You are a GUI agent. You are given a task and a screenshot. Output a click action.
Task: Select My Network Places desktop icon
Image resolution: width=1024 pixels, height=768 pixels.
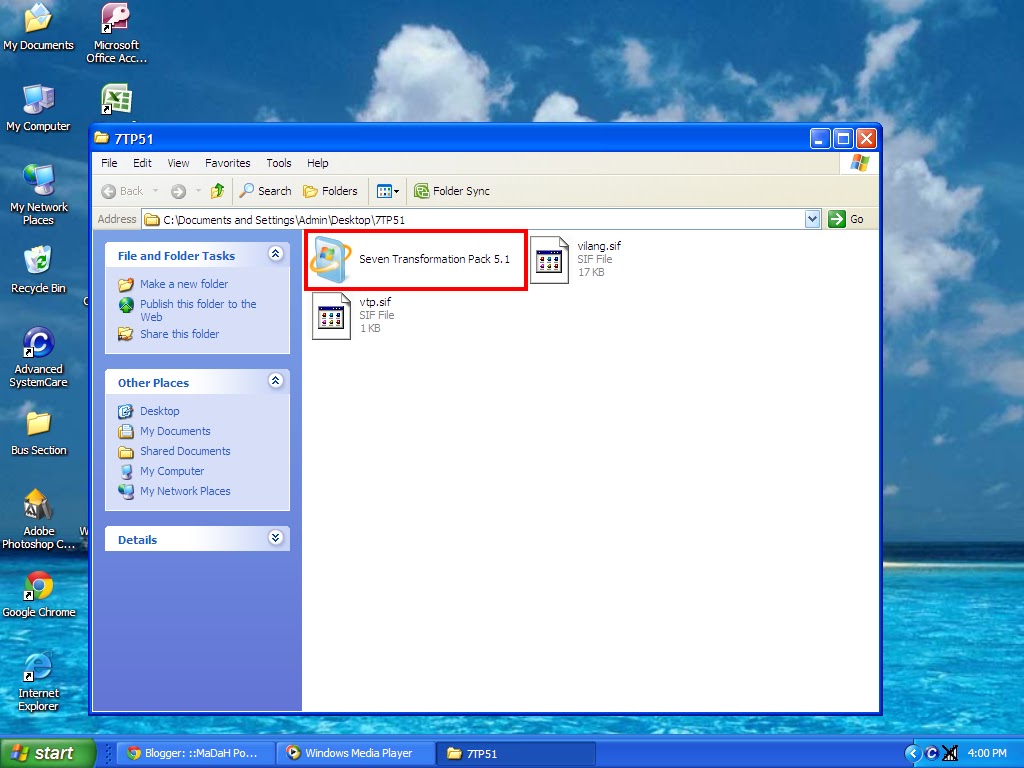tap(39, 195)
